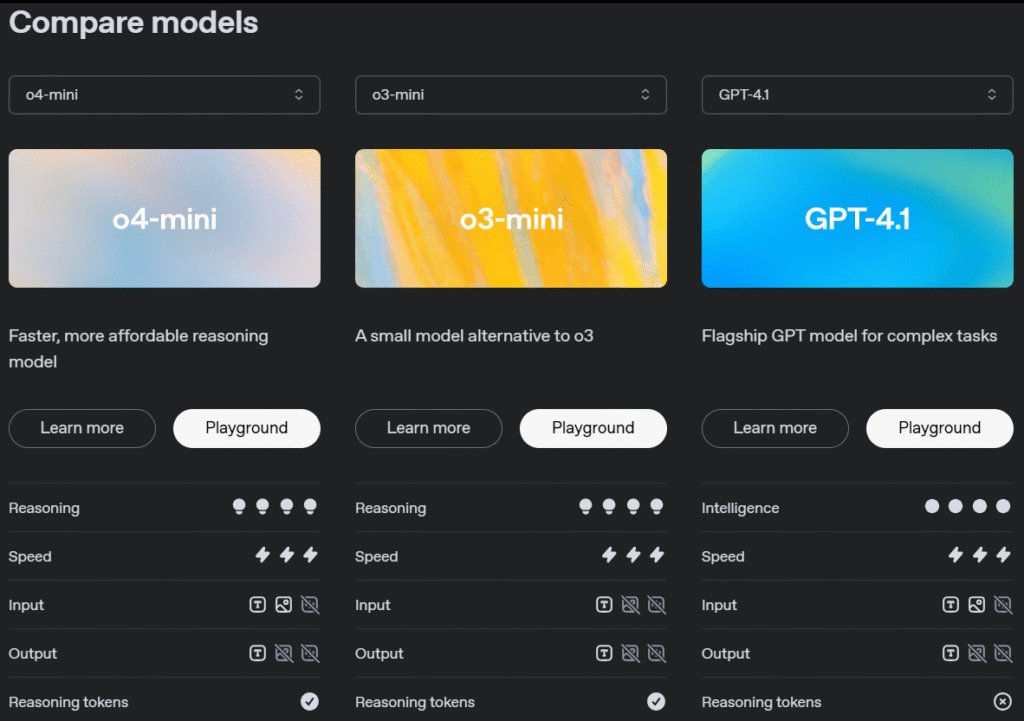Screen dimensions: 1024x721
Task: Click Learn more under o3-mini
Action: 428,428
